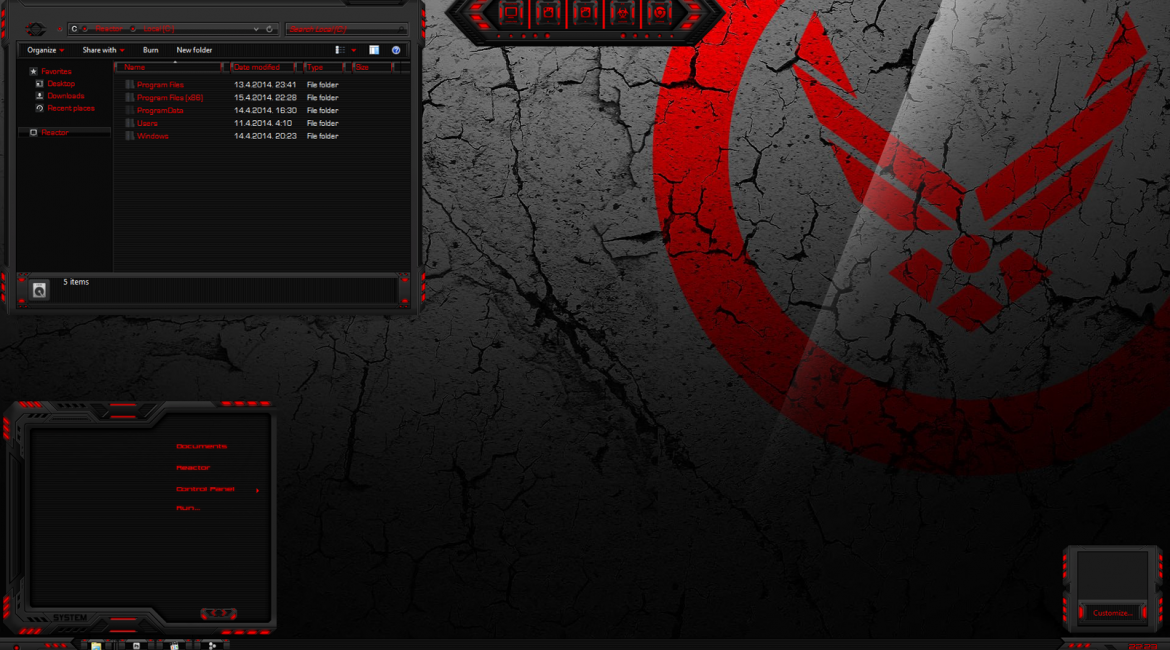Image resolution: width=1170 pixels, height=650 pixels.
Task: Click the Program Files folder icon
Action: (x=130, y=84)
